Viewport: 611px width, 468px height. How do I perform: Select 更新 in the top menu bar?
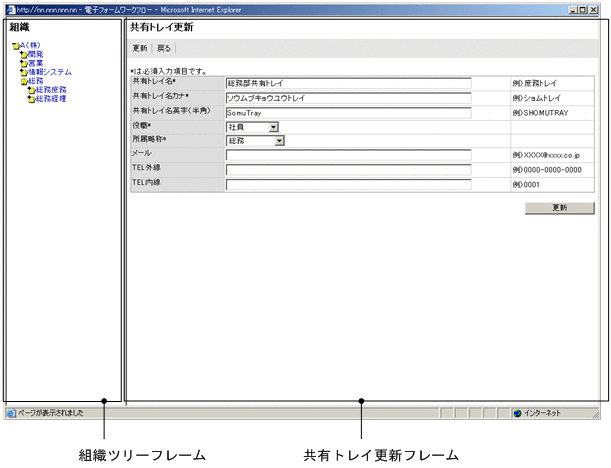[x=140, y=48]
